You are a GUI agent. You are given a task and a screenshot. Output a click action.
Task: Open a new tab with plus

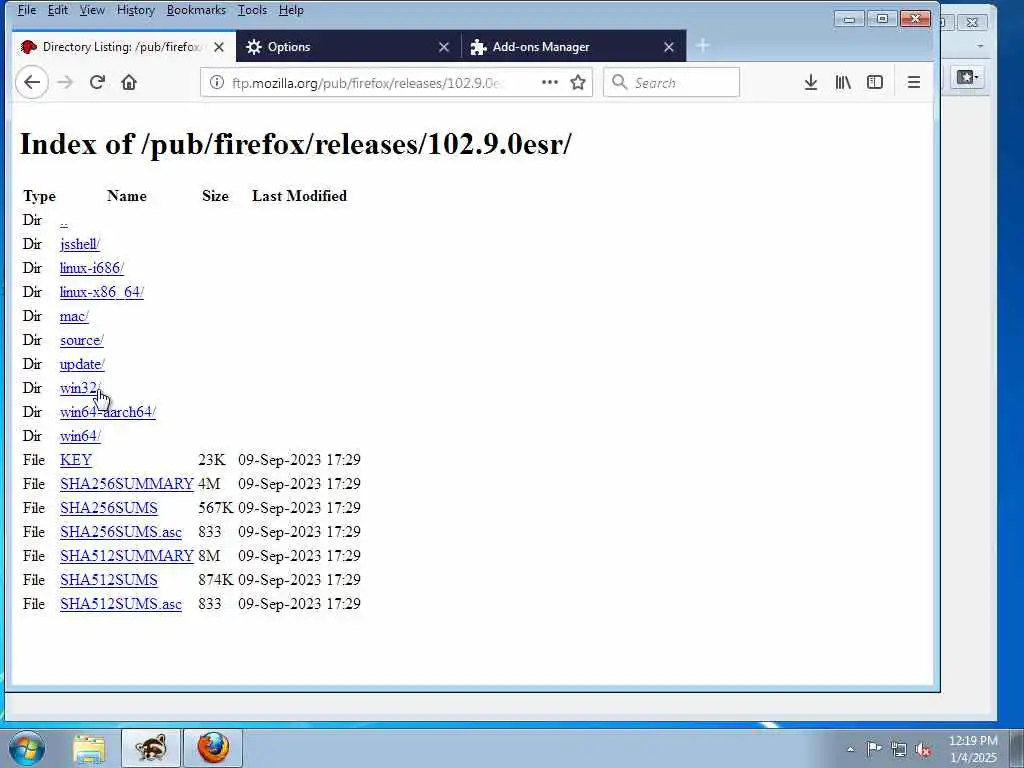click(703, 46)
